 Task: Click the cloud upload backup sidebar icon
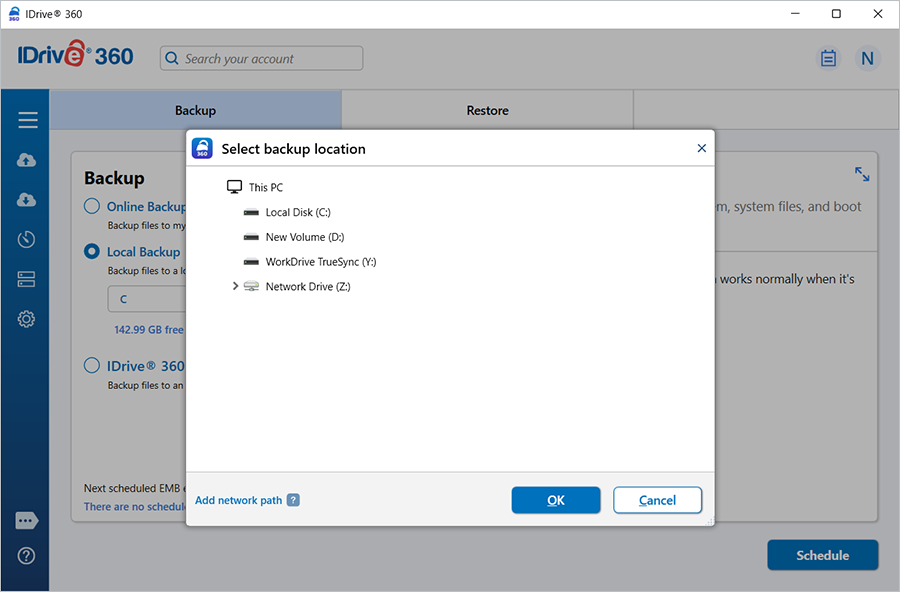tap(27, 160)
